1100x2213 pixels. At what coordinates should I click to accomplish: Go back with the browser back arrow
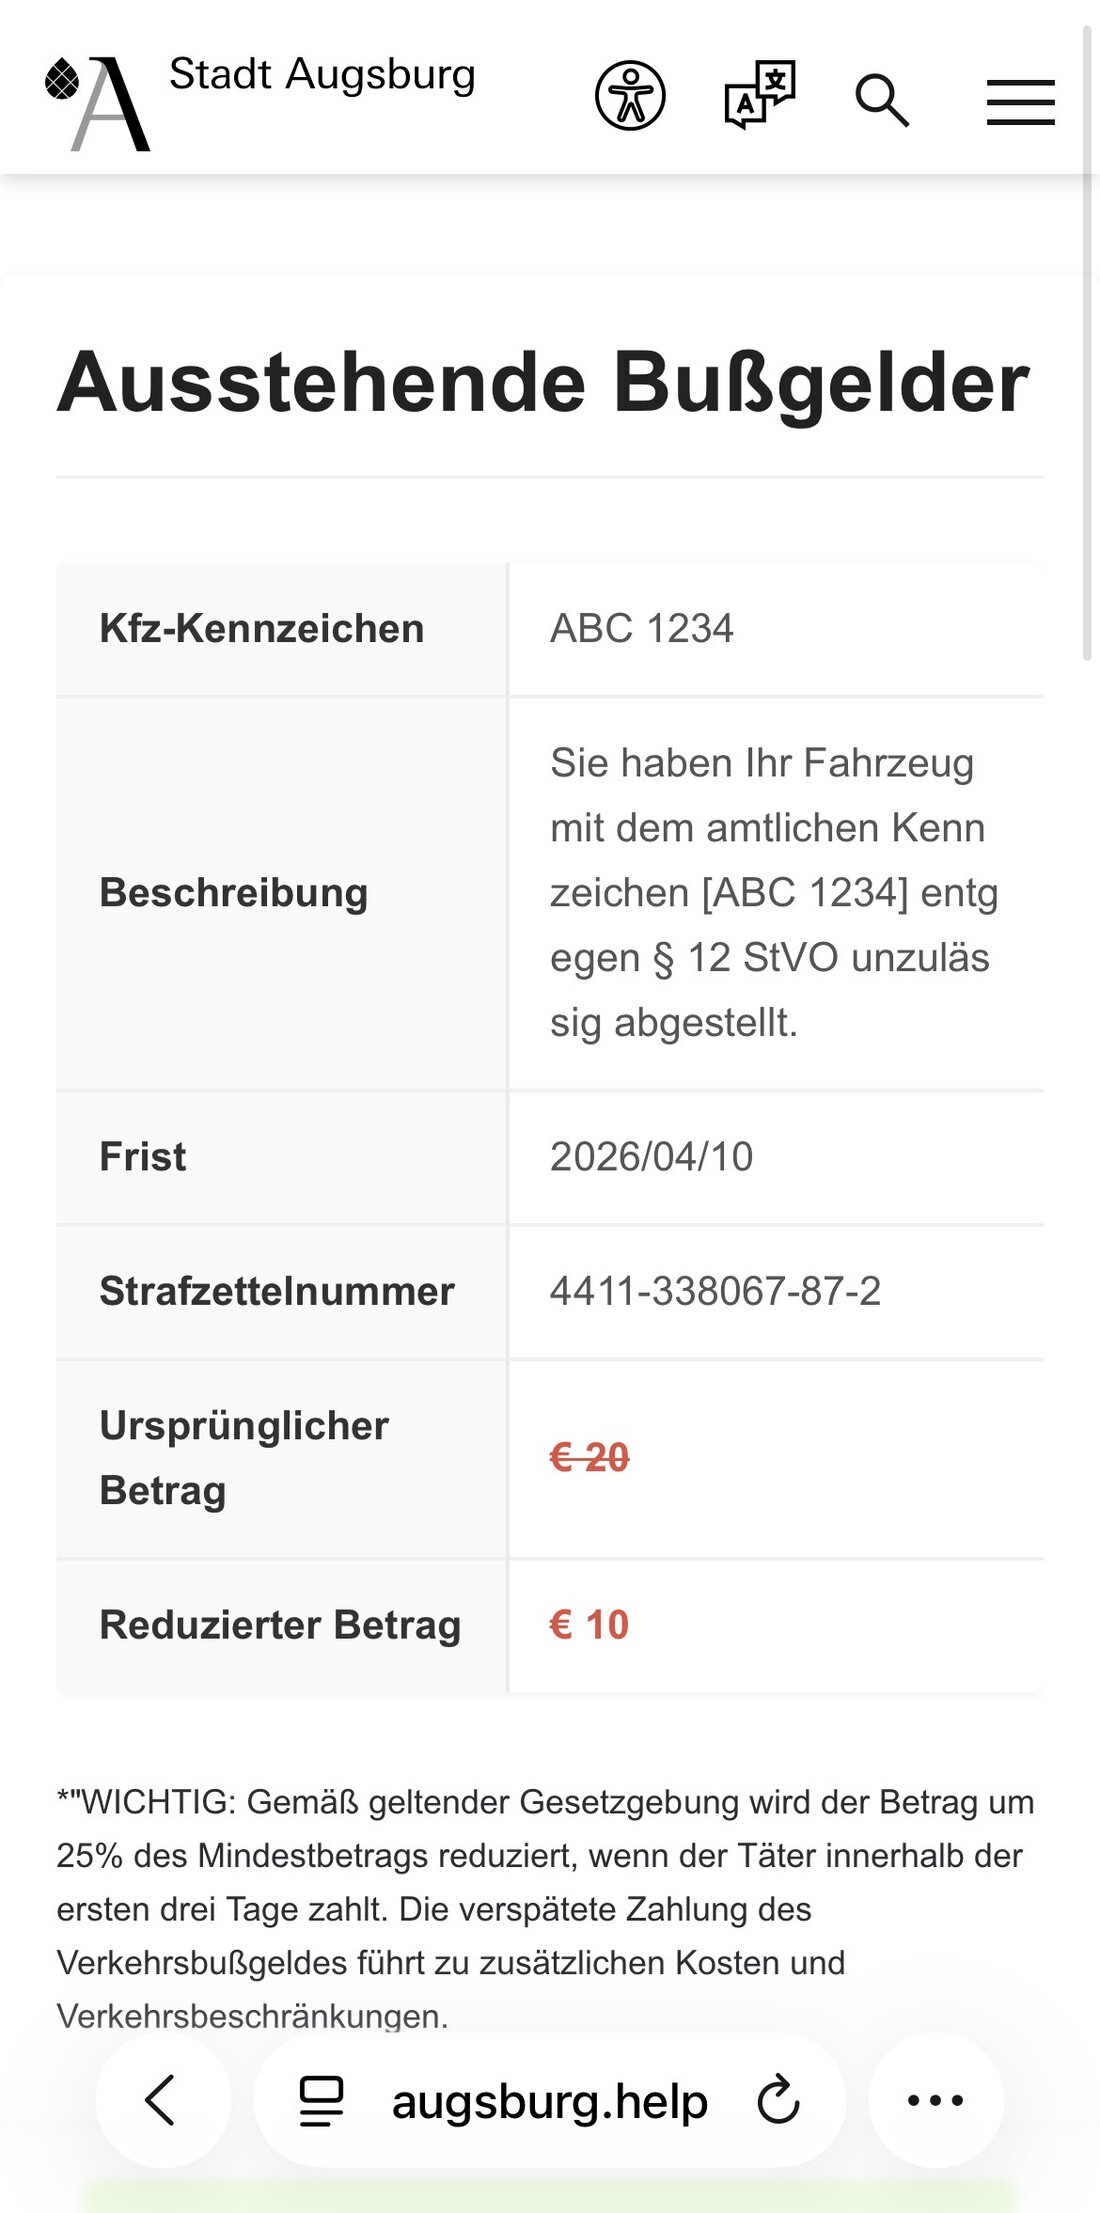pyautogui.click(x=162, y=2099)
